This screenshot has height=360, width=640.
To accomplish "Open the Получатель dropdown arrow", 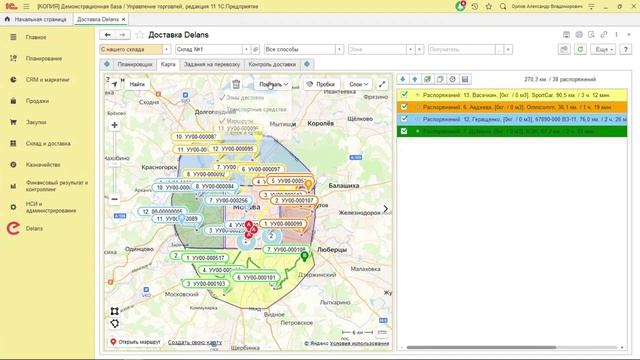I will click(508, 49).
